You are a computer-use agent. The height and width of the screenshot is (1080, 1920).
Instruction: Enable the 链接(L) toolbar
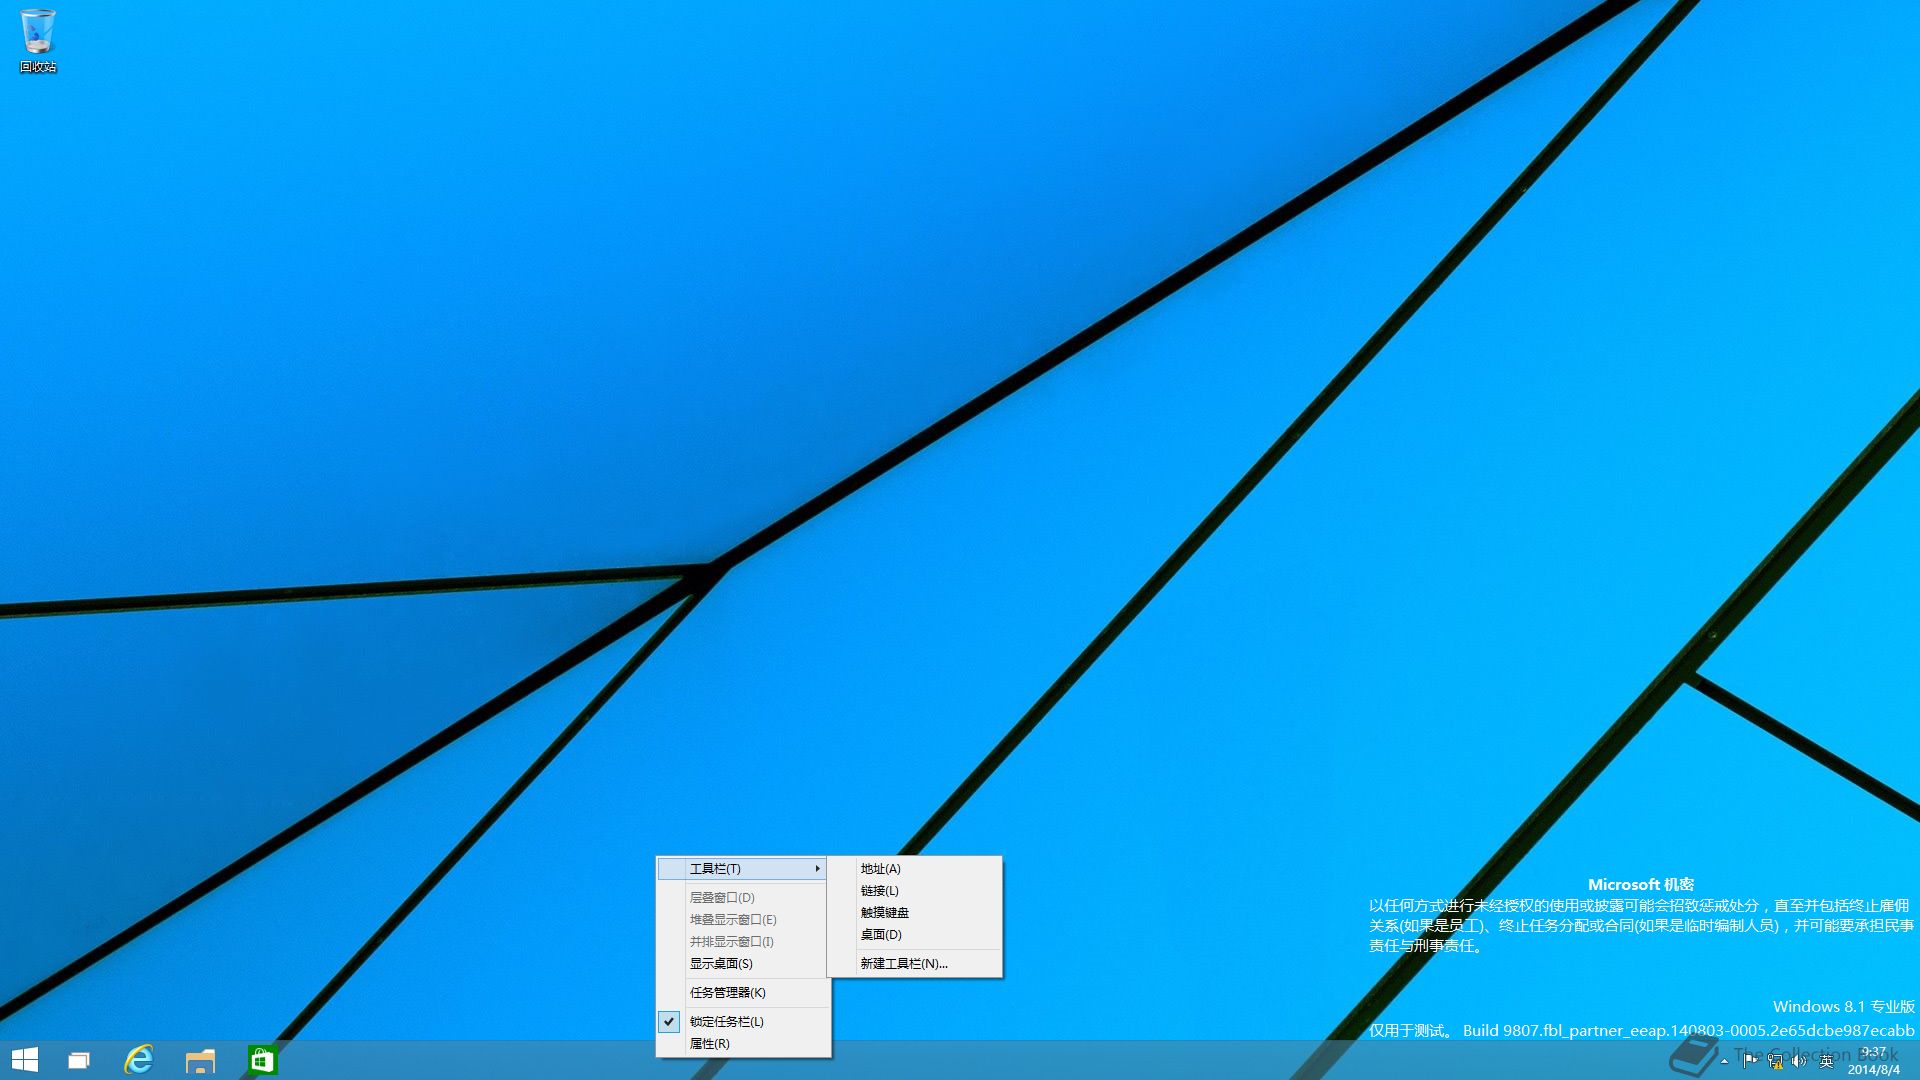click(915, 891)
